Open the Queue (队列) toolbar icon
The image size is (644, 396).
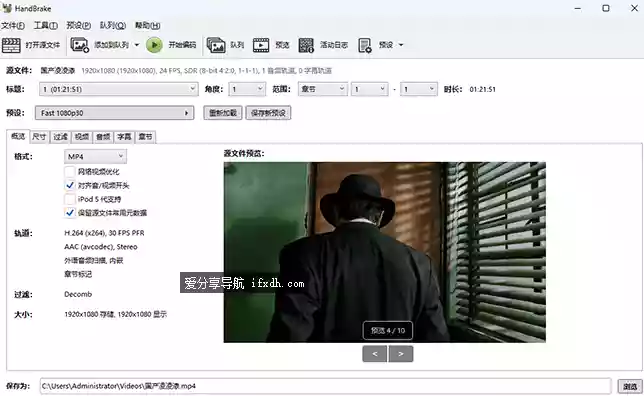(216, 45)
